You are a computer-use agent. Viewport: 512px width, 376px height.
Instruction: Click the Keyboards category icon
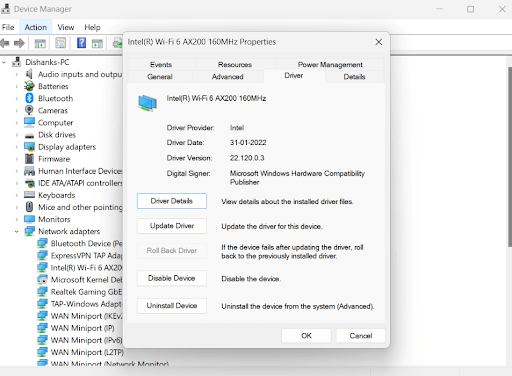tap(29, 195)
